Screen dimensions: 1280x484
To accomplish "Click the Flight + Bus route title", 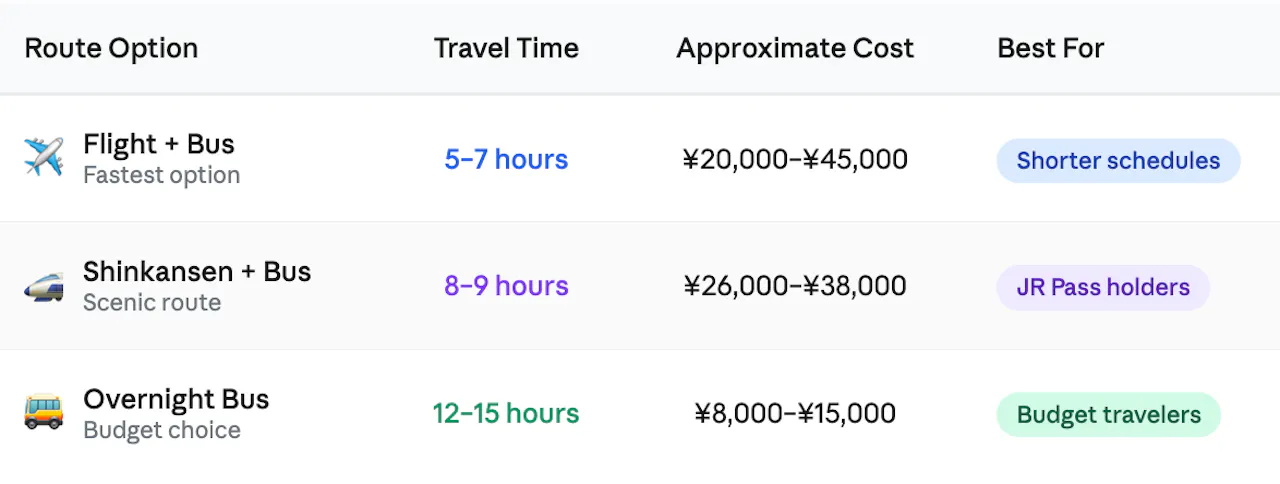I will [159, 144].
